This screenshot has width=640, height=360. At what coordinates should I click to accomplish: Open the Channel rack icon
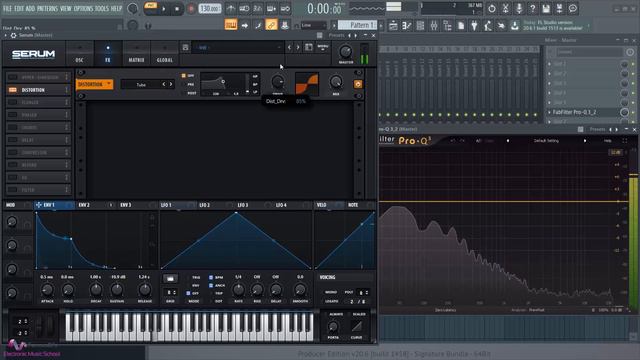(x=420, y=26)
